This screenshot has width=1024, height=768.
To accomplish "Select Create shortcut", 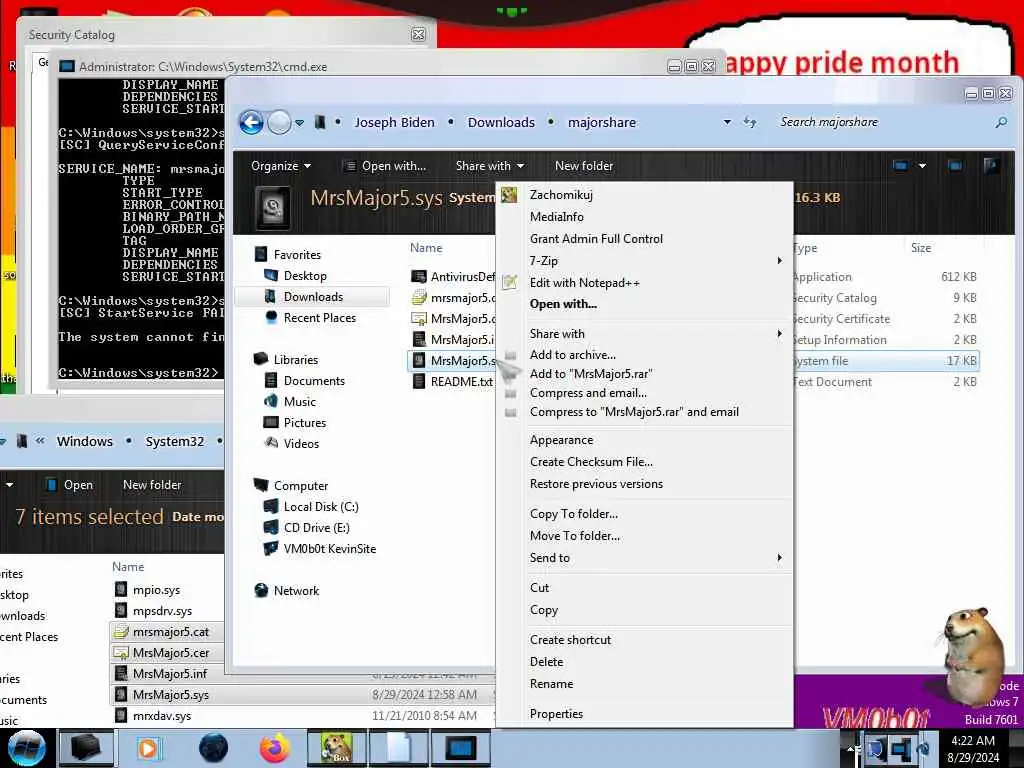I will [645, 640].
